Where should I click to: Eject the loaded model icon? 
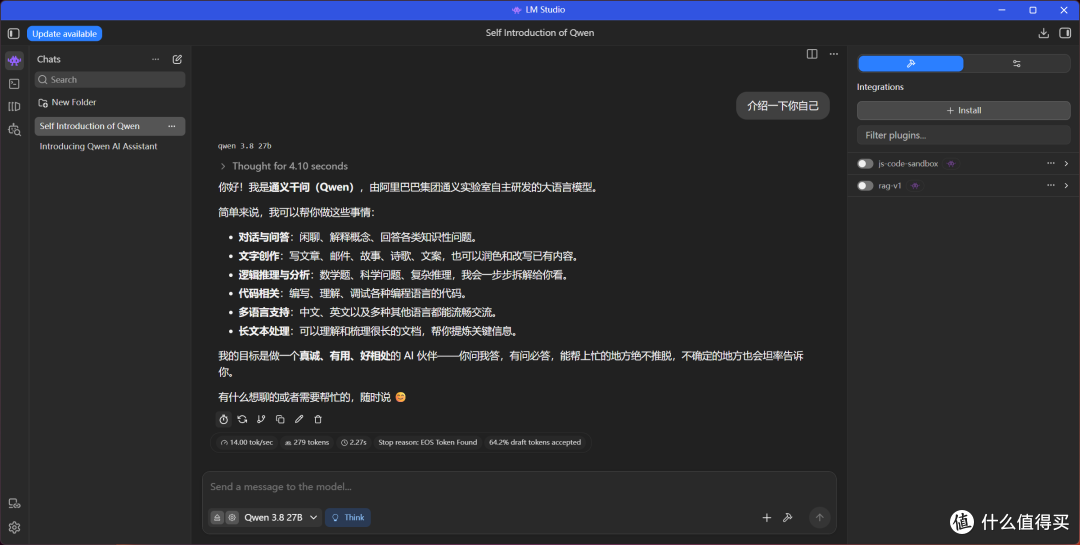pyautogui.click(x=217, y=517)
